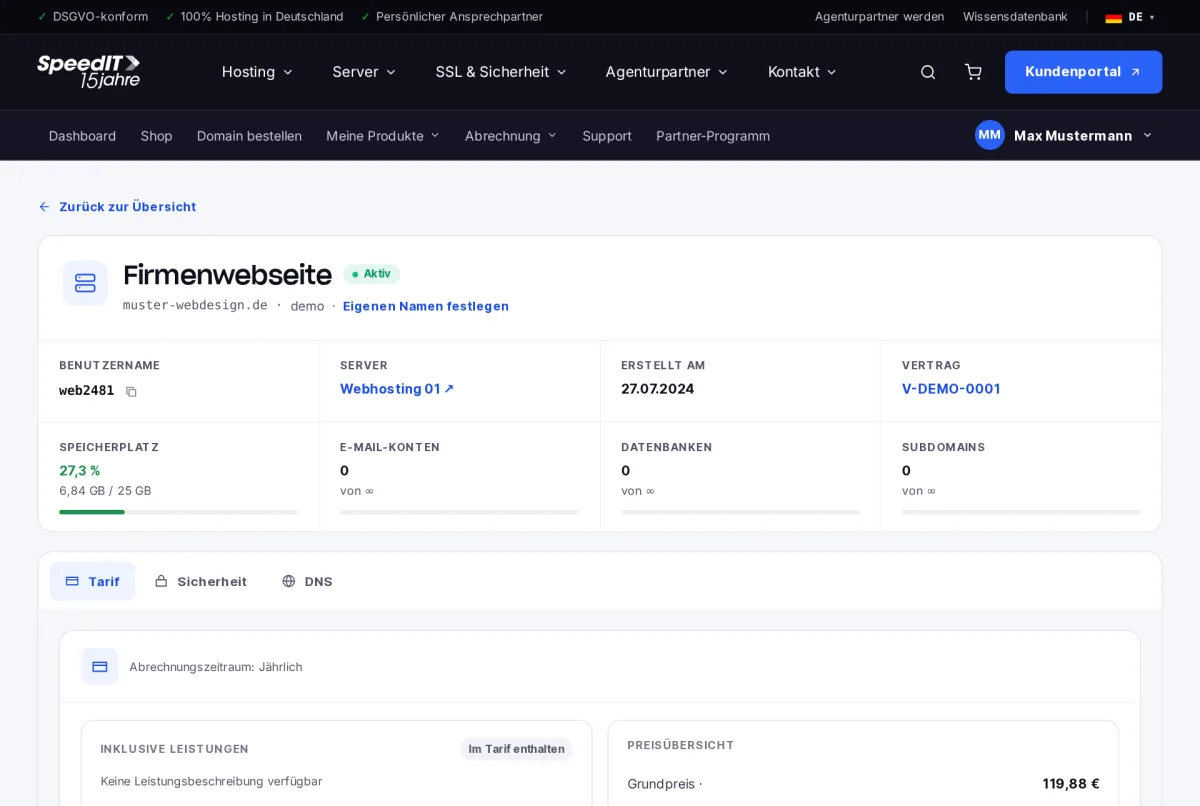Click the Im Tarif enthalten badge
Viewport: 1200px width, 806px height.
pyautogui.click(x=516, y=749)
